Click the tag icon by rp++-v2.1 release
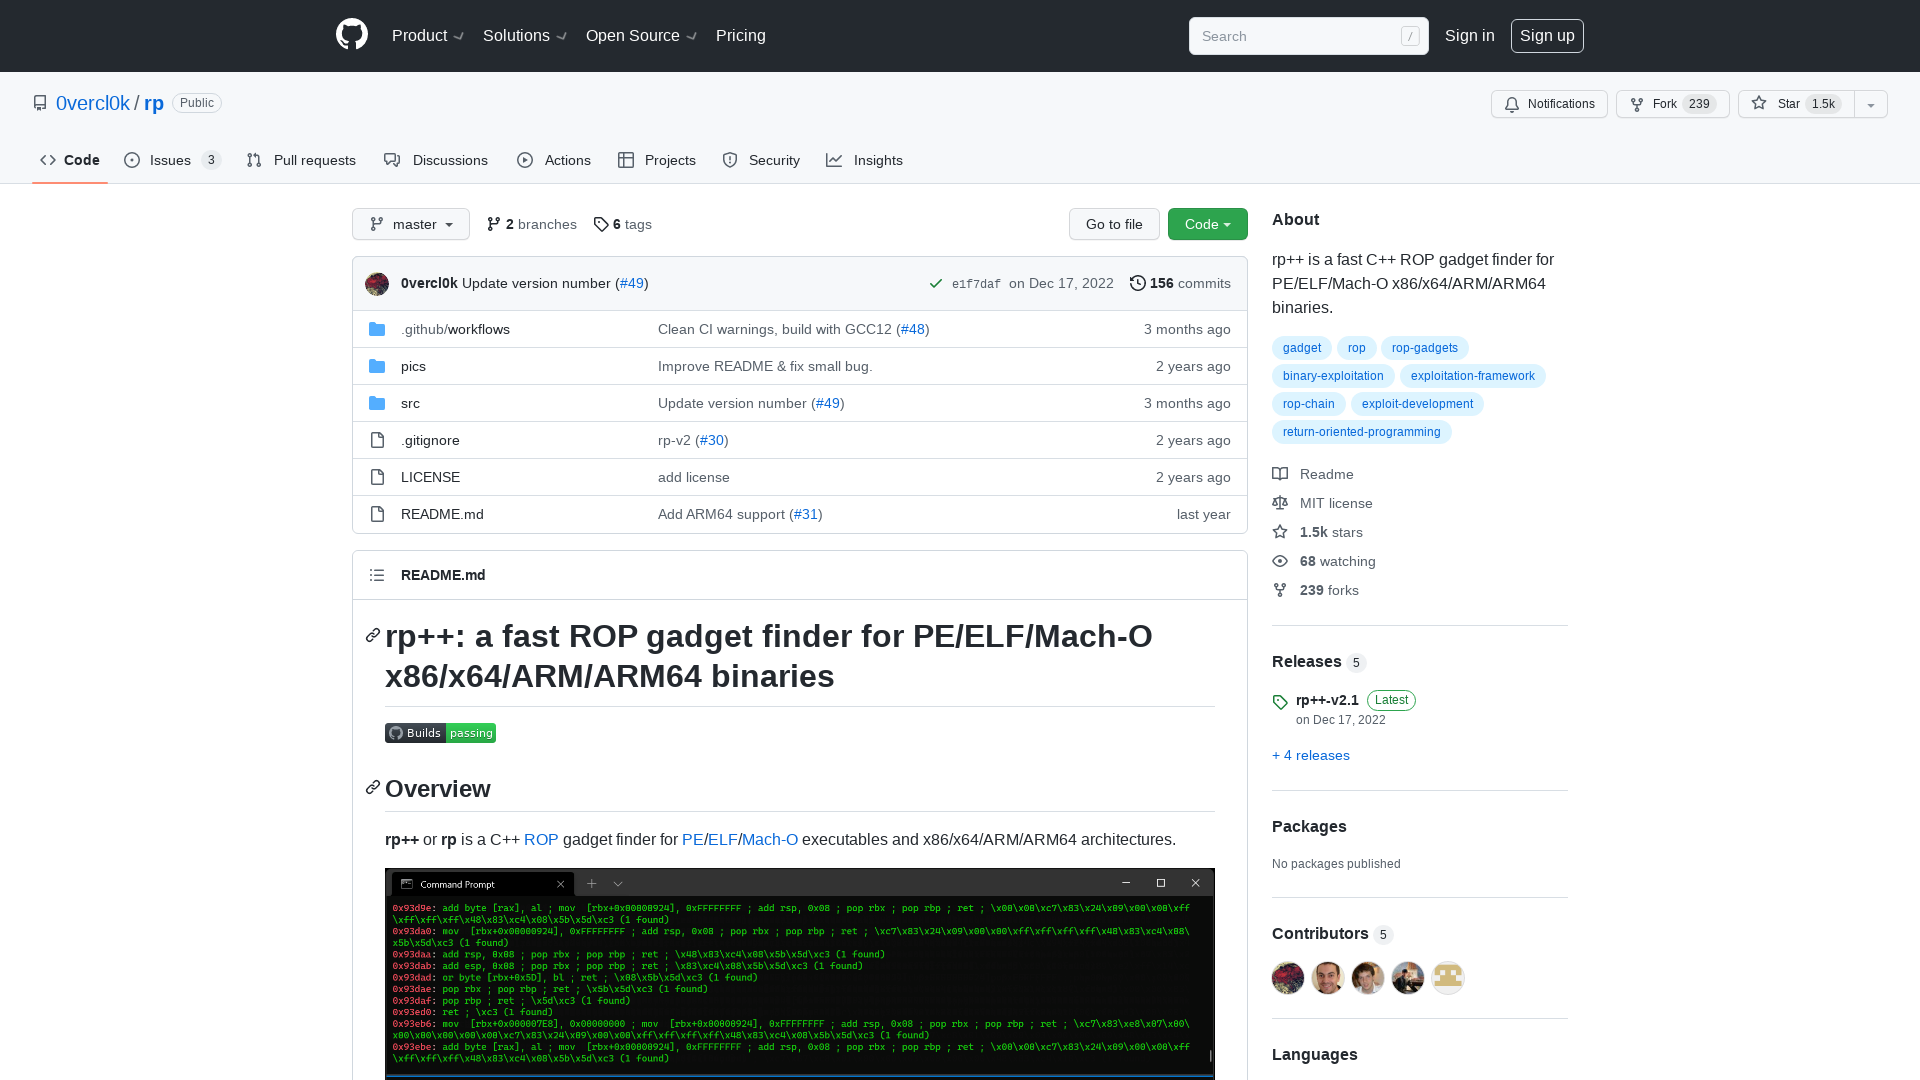 point(1280,702)
